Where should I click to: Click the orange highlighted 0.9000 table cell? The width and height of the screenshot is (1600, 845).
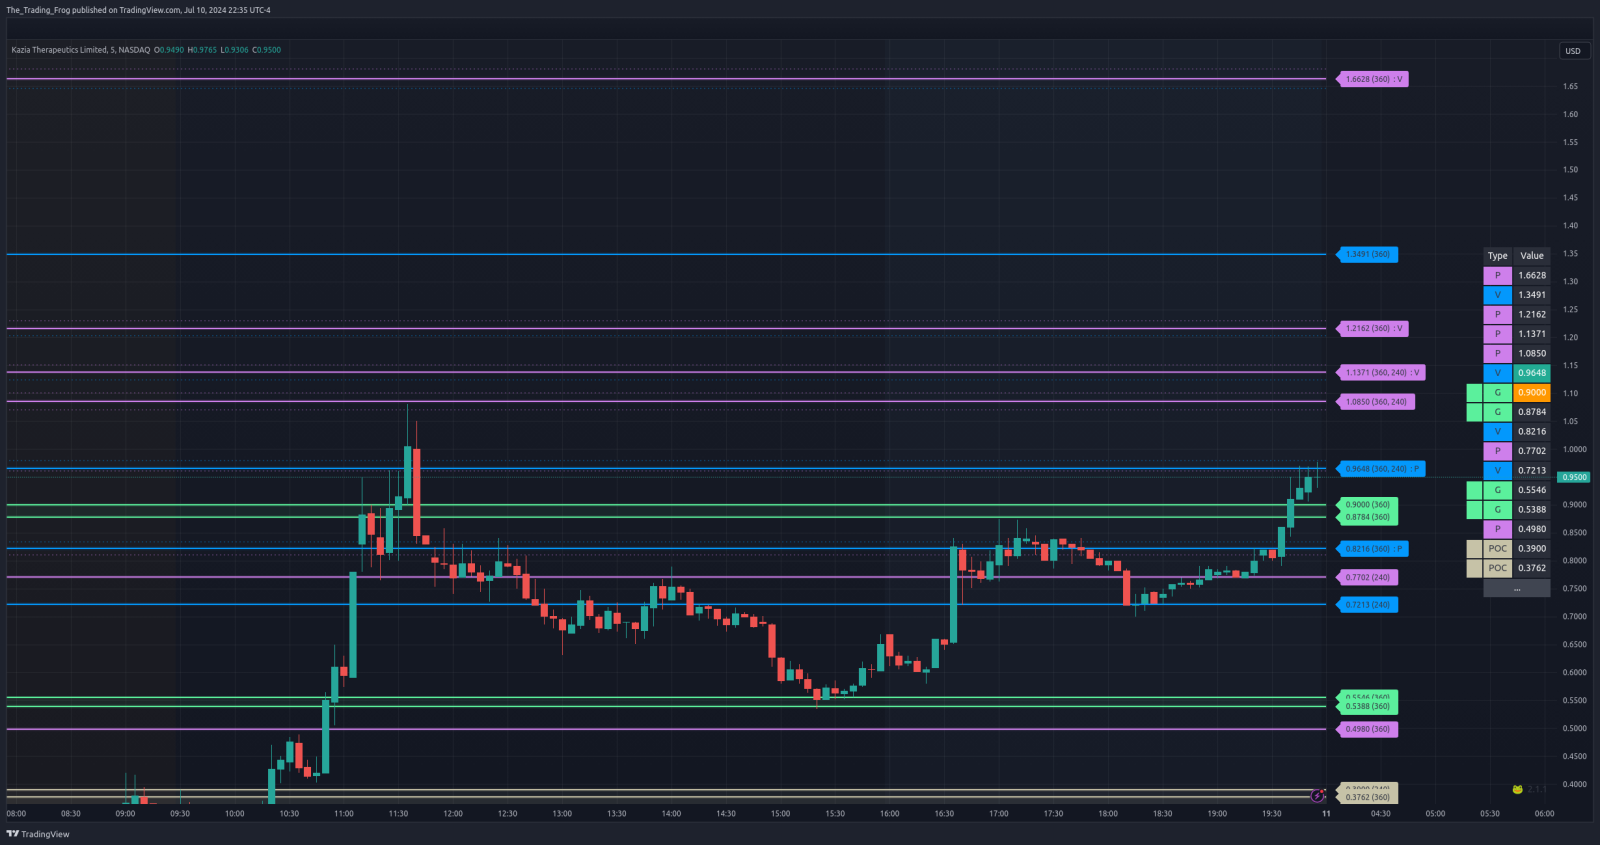1532,393
